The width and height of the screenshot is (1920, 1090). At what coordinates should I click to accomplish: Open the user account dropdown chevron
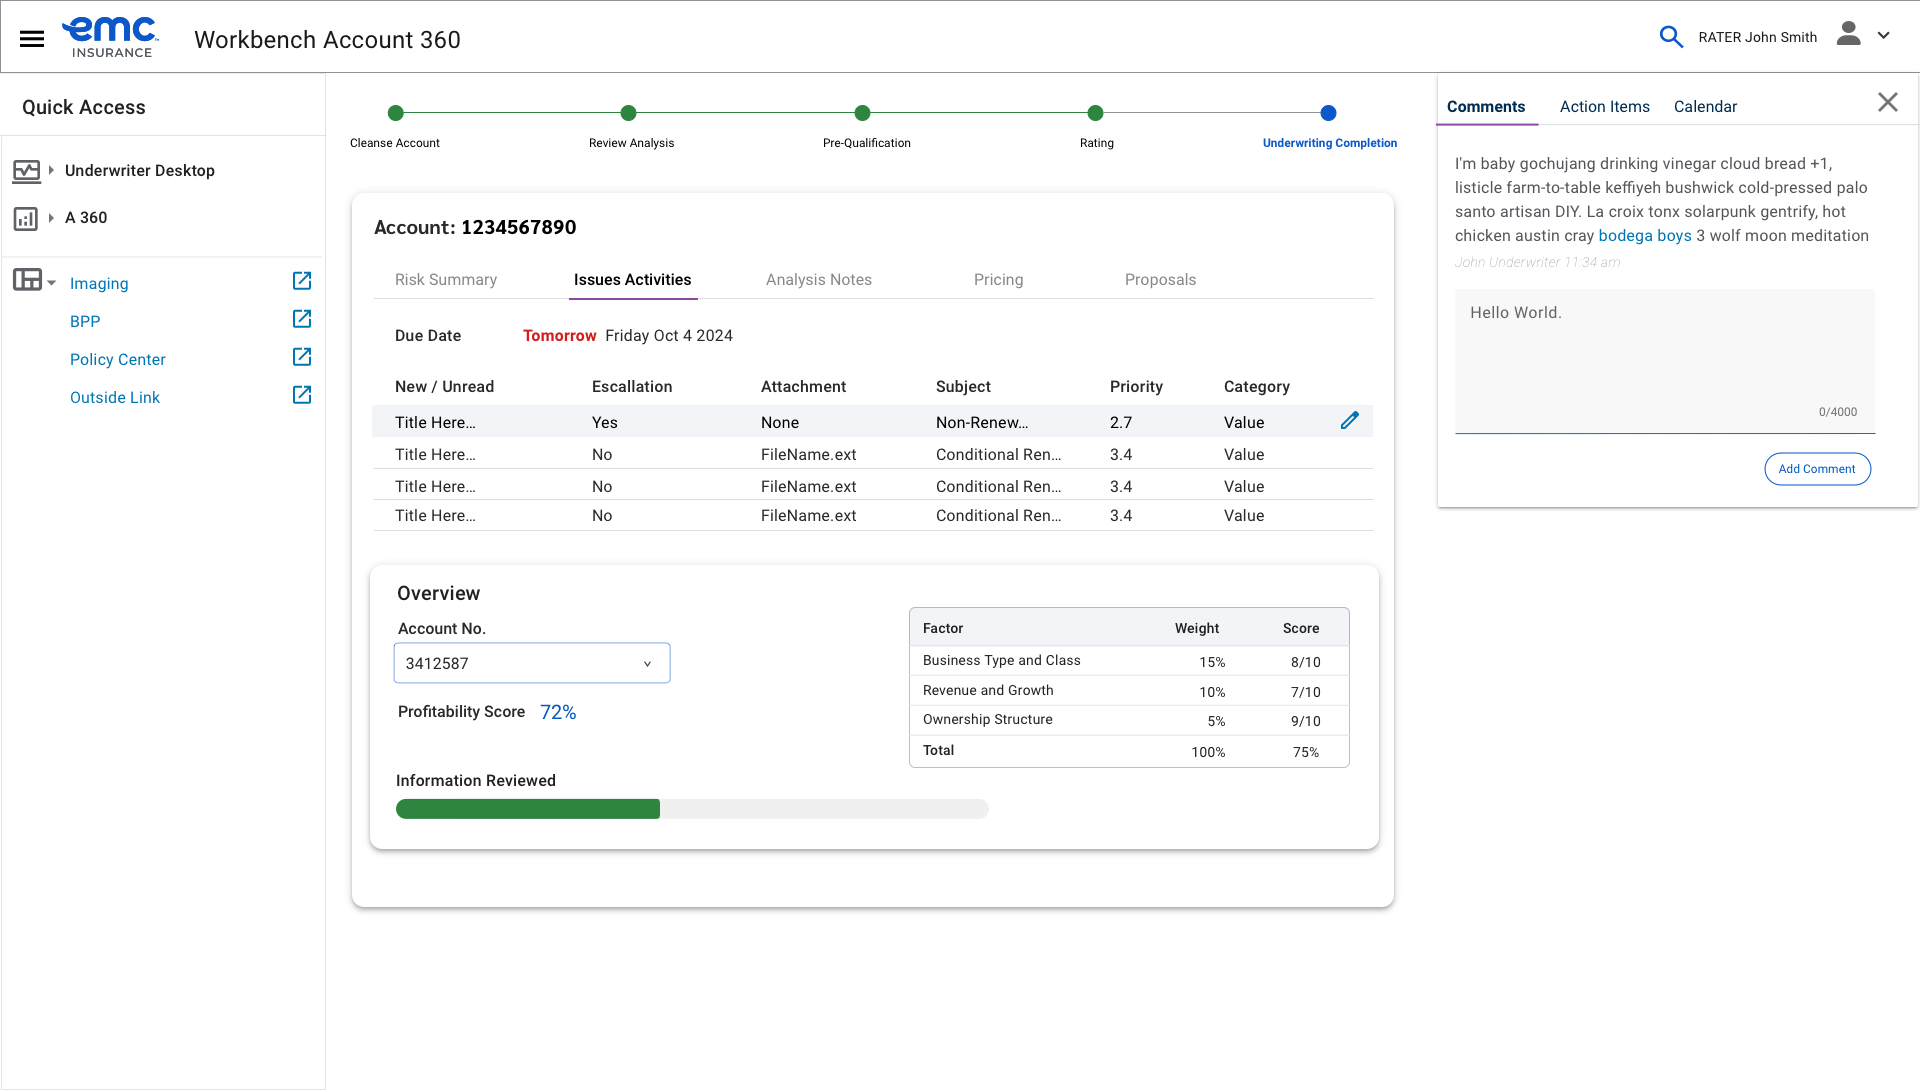(1883, 36)
